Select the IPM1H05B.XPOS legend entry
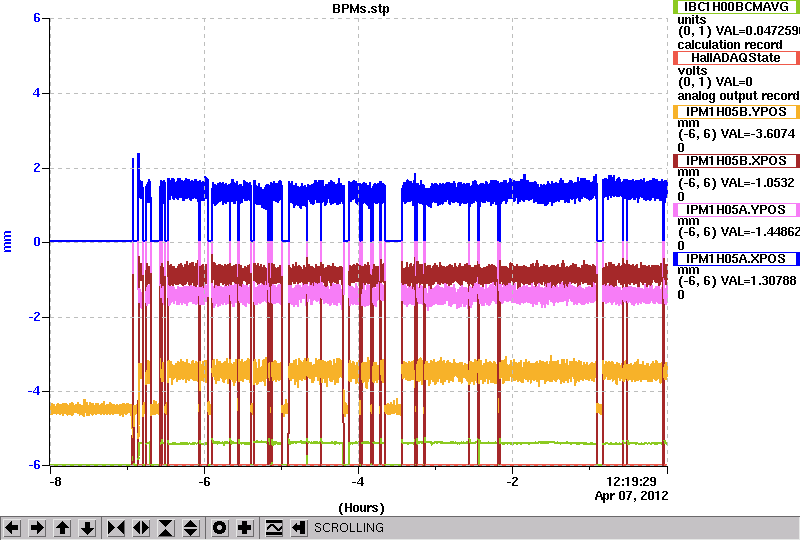Screen dimensions: 800x540 coord(736,161)
